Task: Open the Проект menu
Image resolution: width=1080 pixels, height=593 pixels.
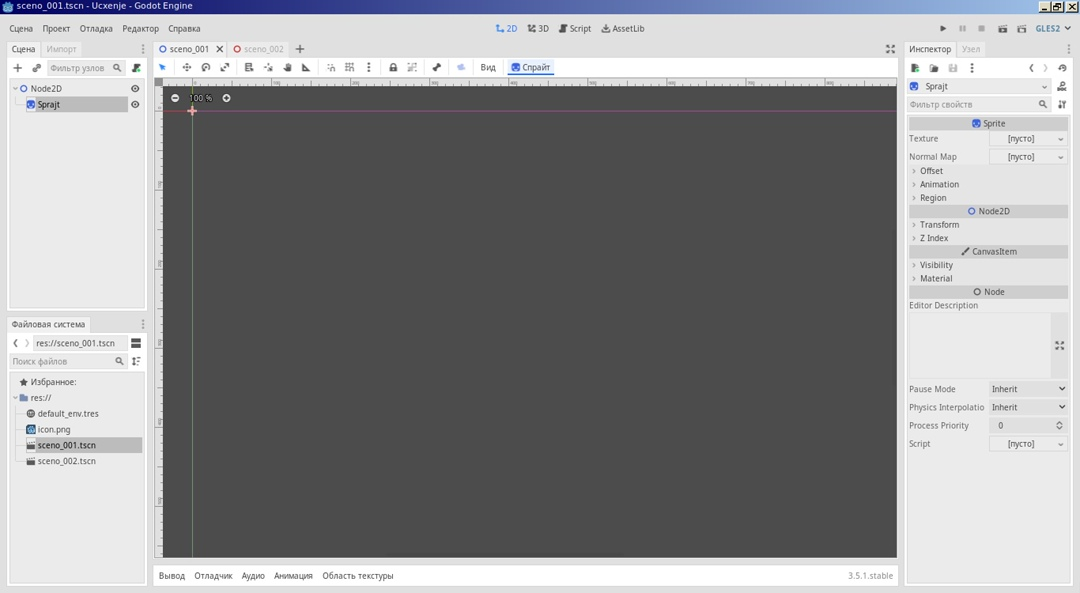Action: (56, 29)
